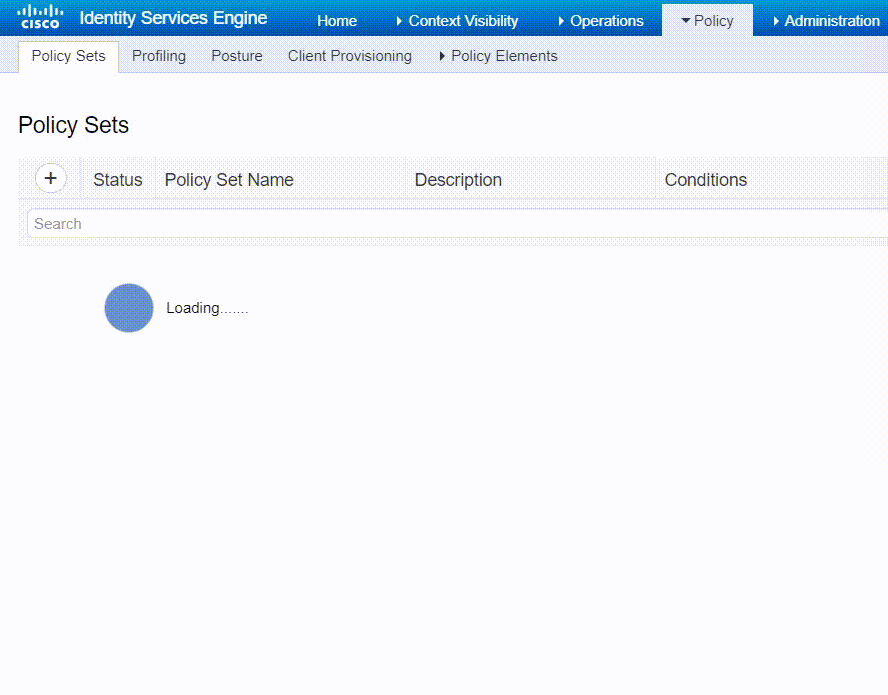Select the Client Provisioning tab

[349, 56]
